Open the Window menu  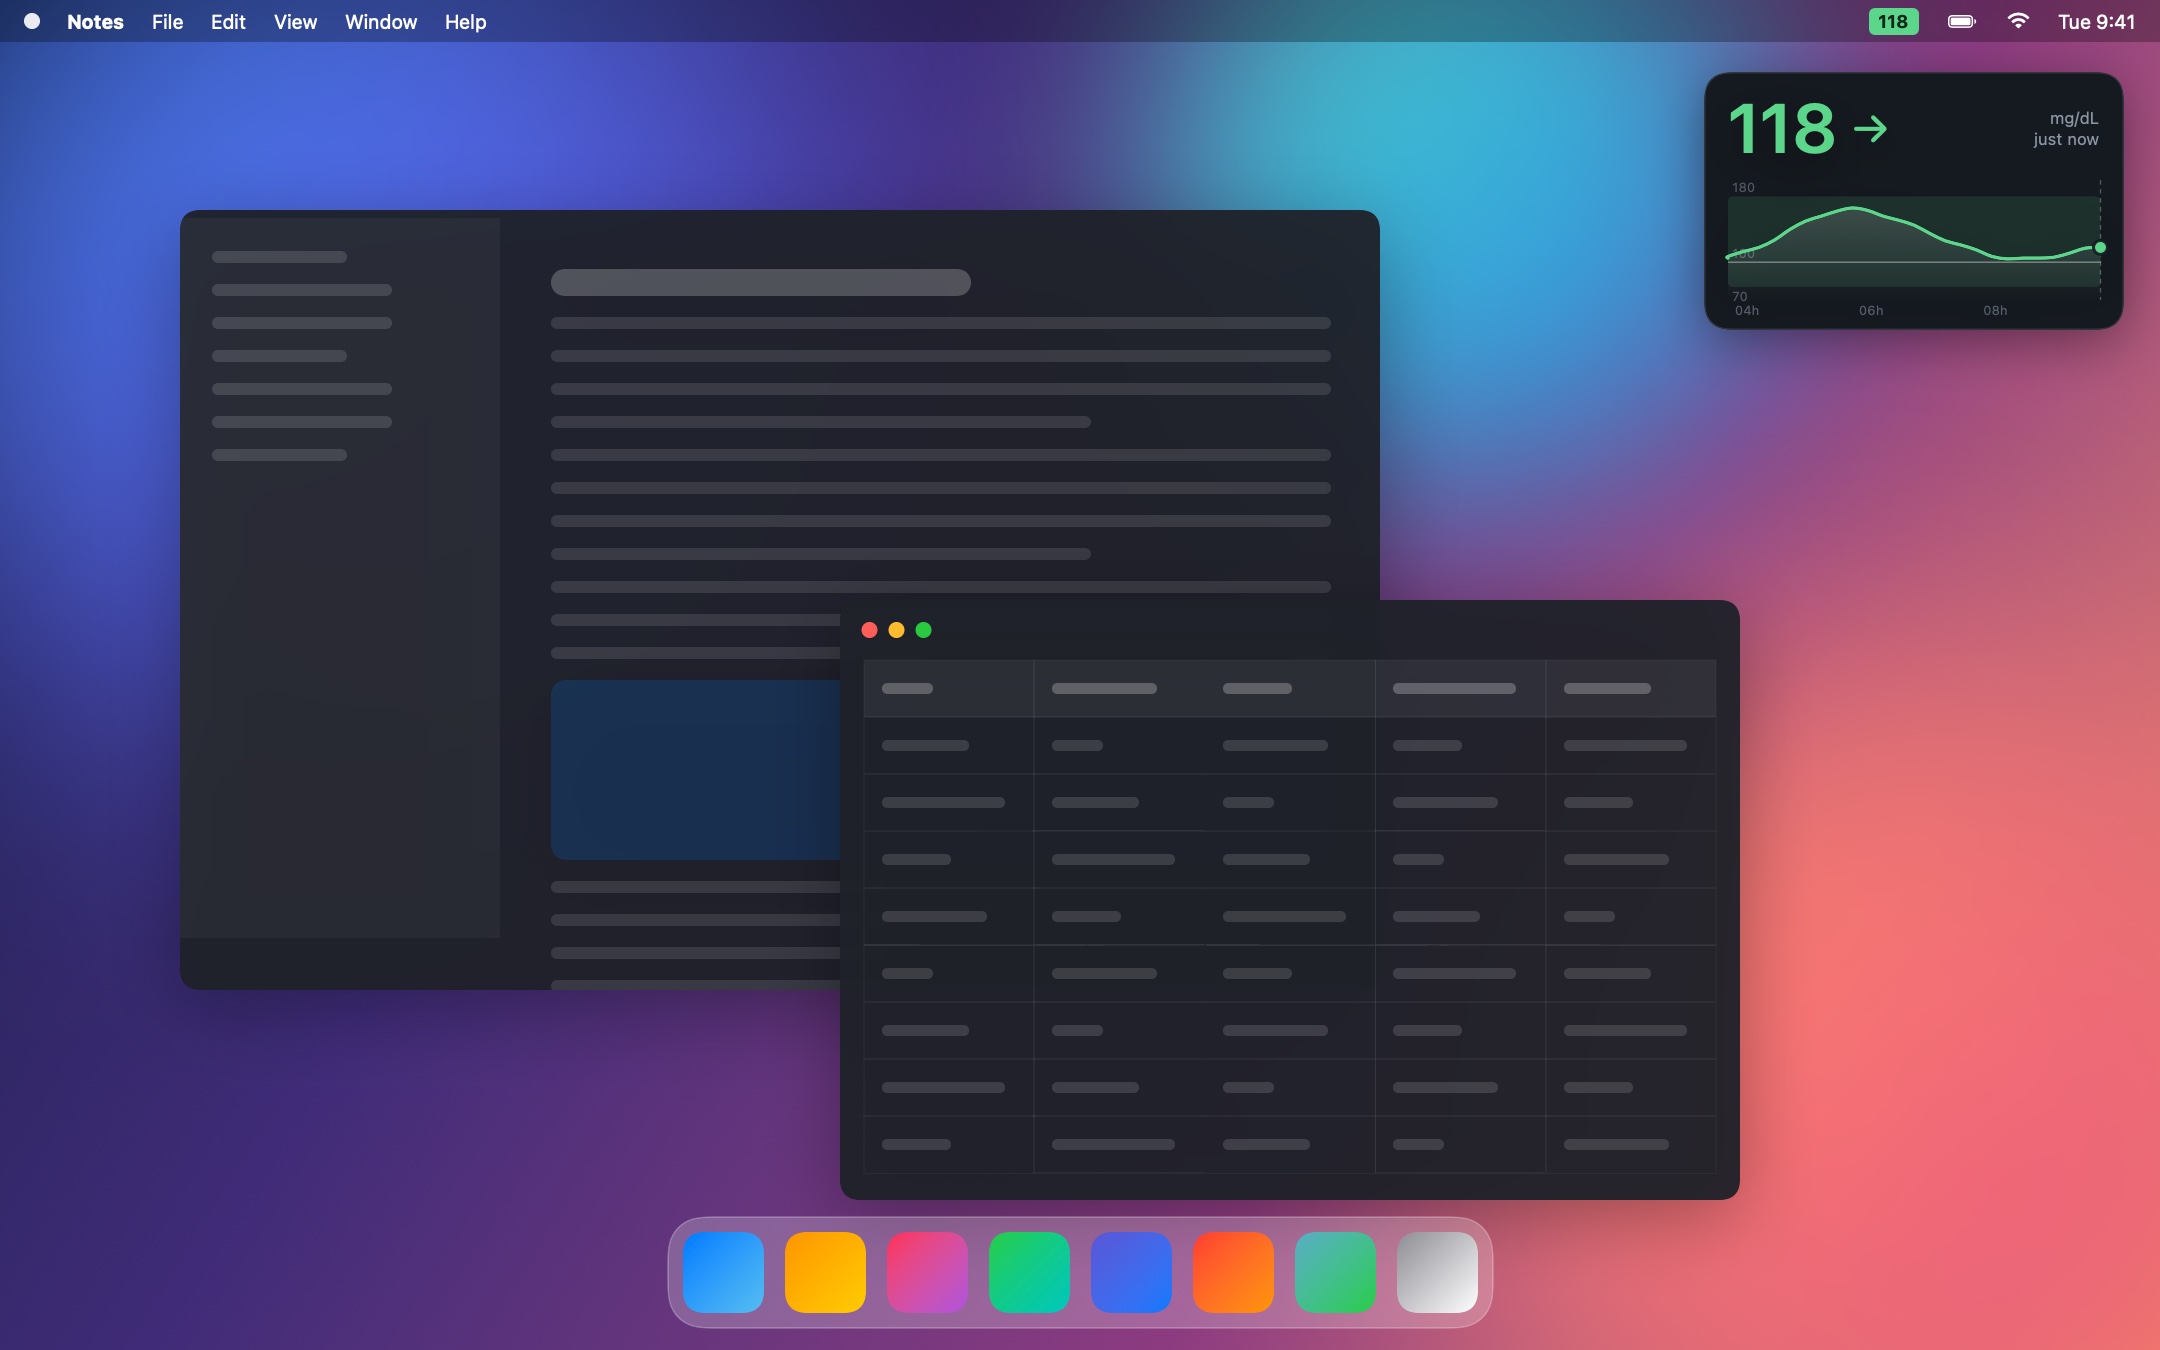click(381, 22)
